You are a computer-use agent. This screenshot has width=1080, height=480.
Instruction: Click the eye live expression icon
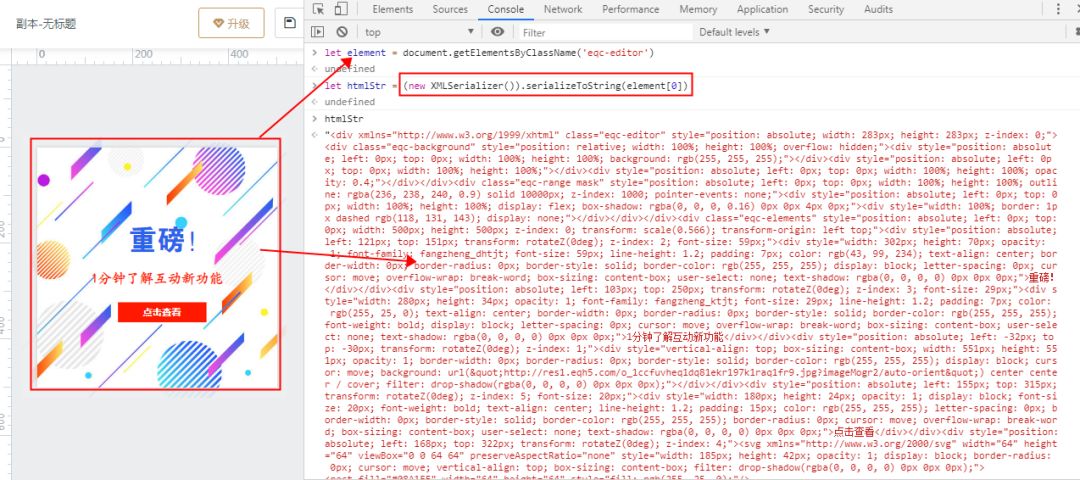(497, 32)
